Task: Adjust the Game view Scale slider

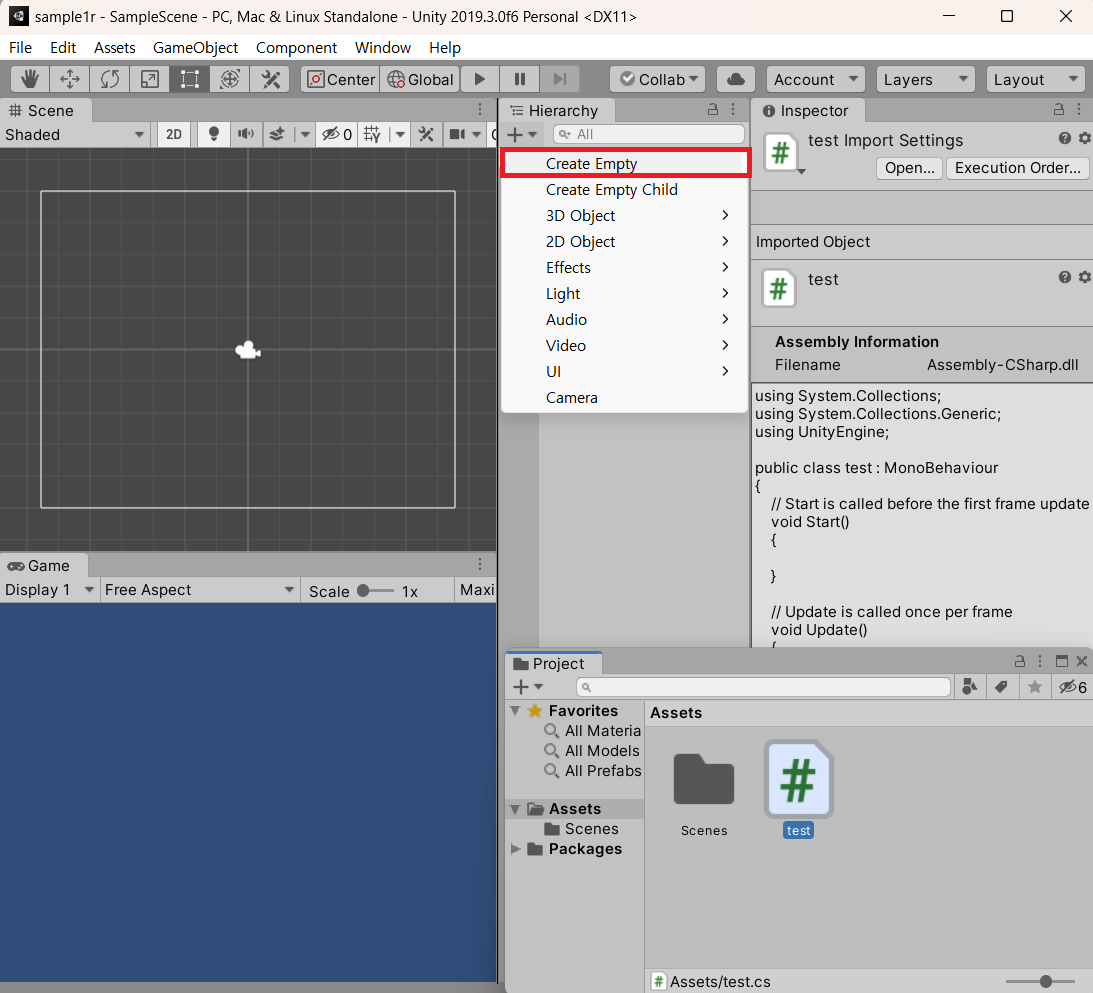Action: click(375, 591)
